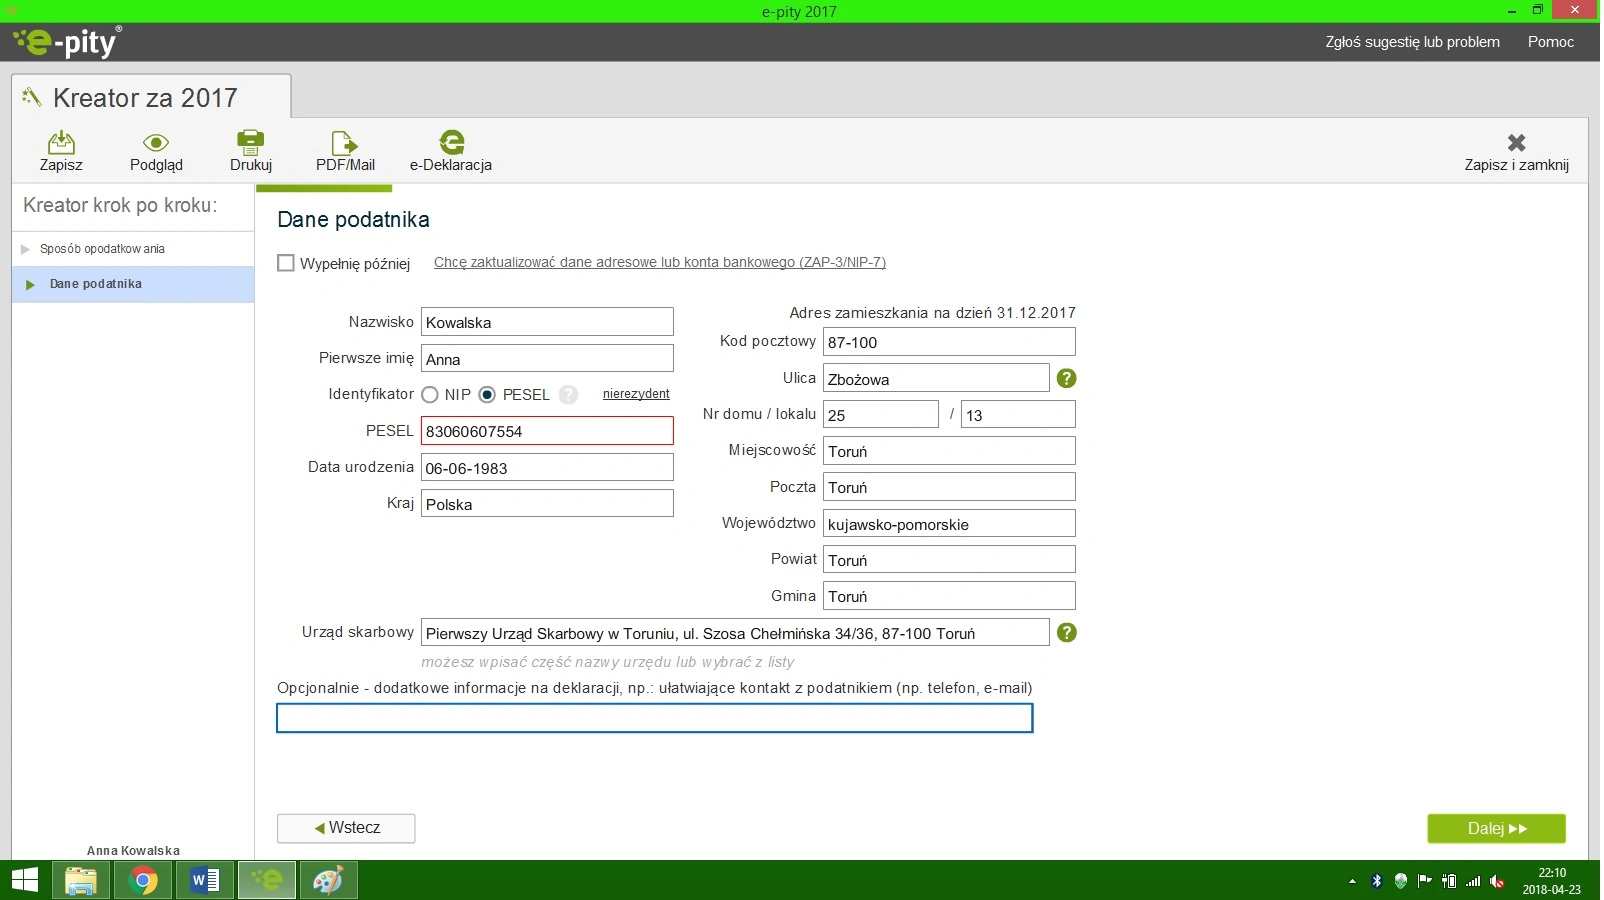Click Bluetooth tray icon

[x=1376, y=881]
